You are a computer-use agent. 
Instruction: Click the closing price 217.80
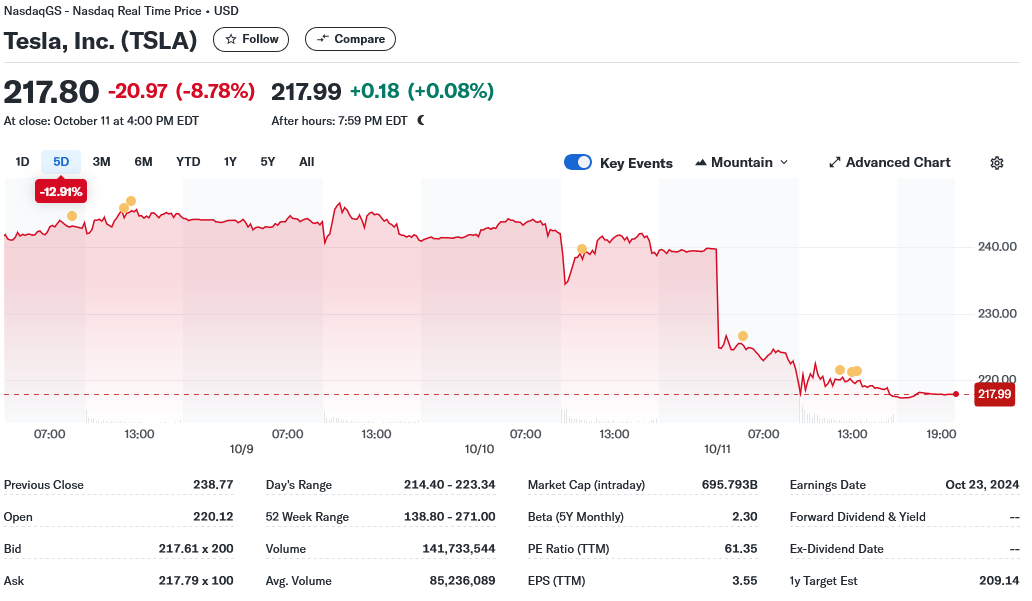coord(51,91)
